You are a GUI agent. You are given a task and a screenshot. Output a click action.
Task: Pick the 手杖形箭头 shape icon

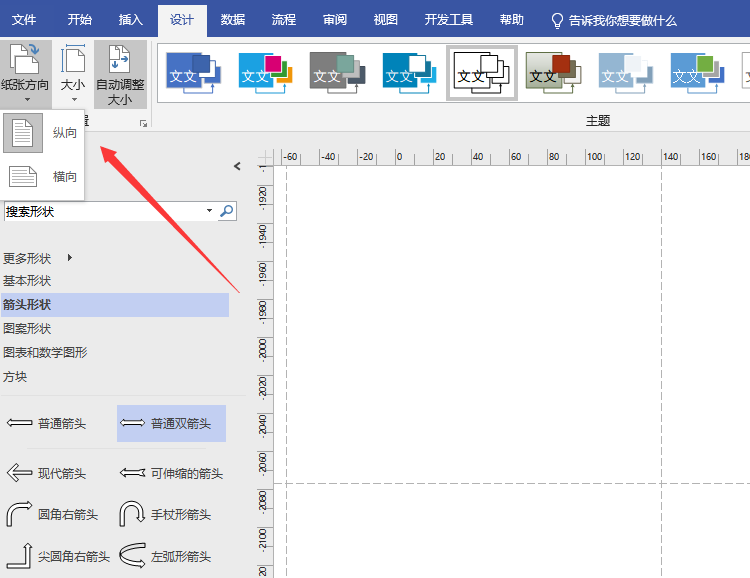point(133,514)
